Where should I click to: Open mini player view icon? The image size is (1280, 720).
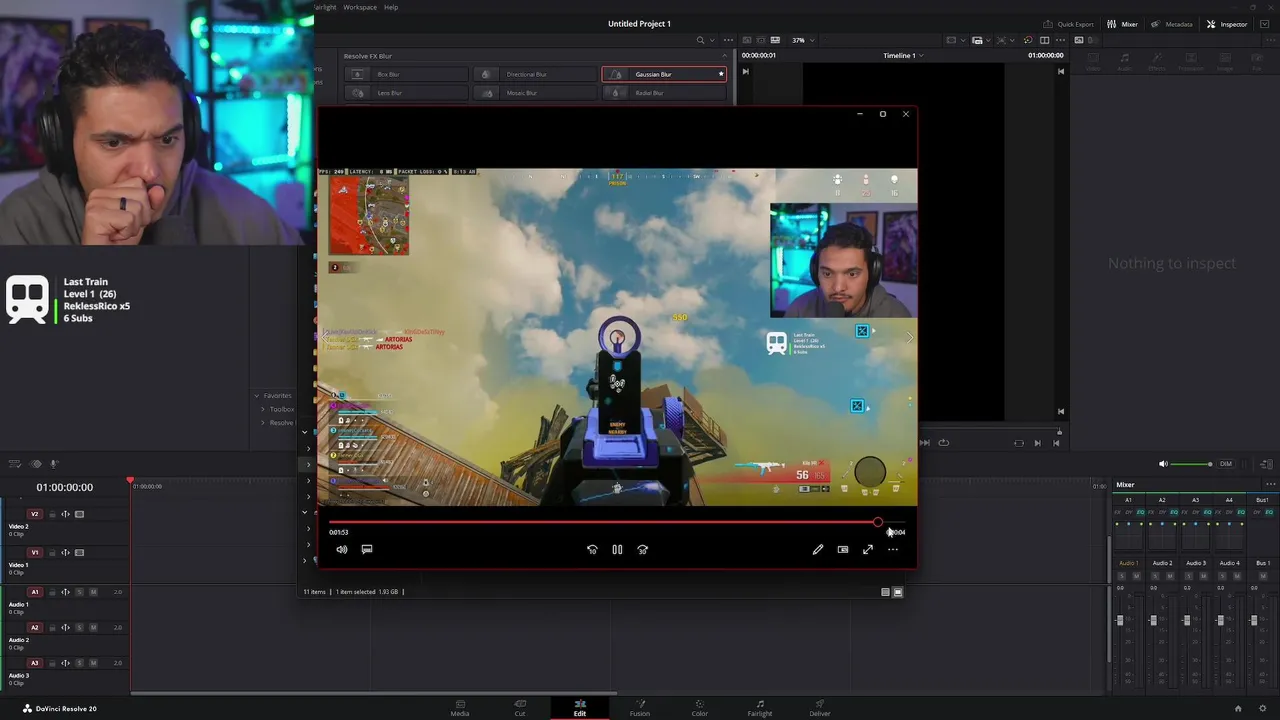(843, 549)
